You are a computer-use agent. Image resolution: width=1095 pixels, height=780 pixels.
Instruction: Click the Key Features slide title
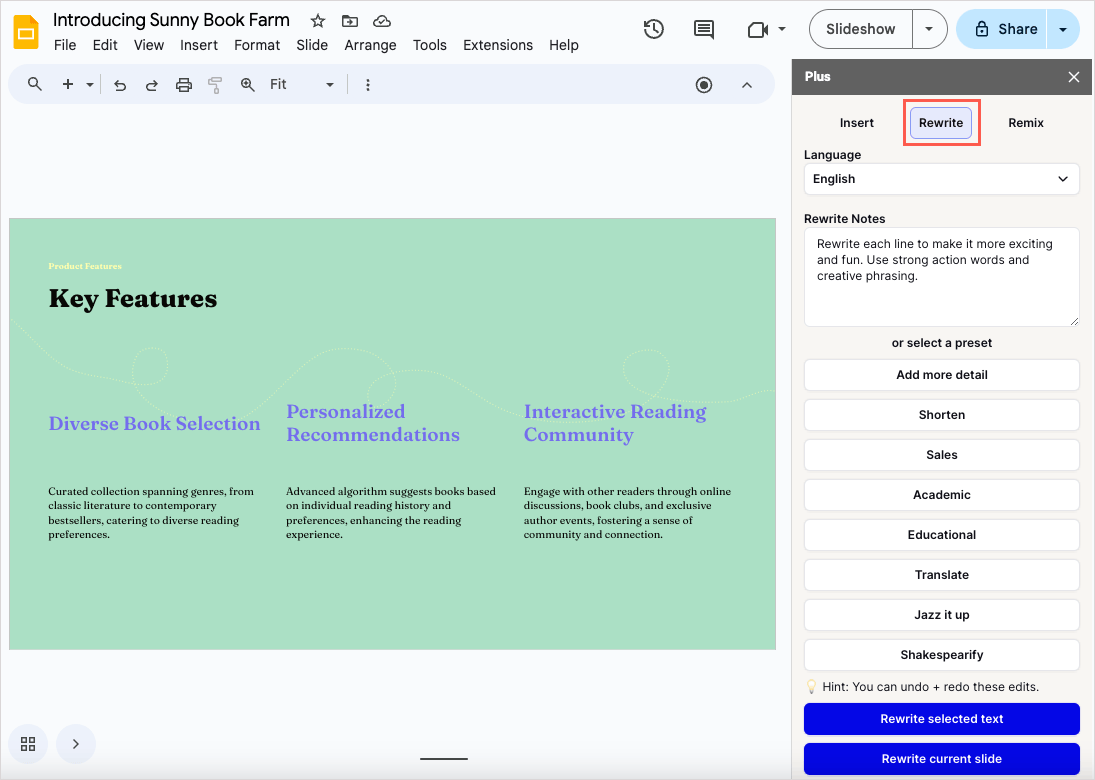133,299
